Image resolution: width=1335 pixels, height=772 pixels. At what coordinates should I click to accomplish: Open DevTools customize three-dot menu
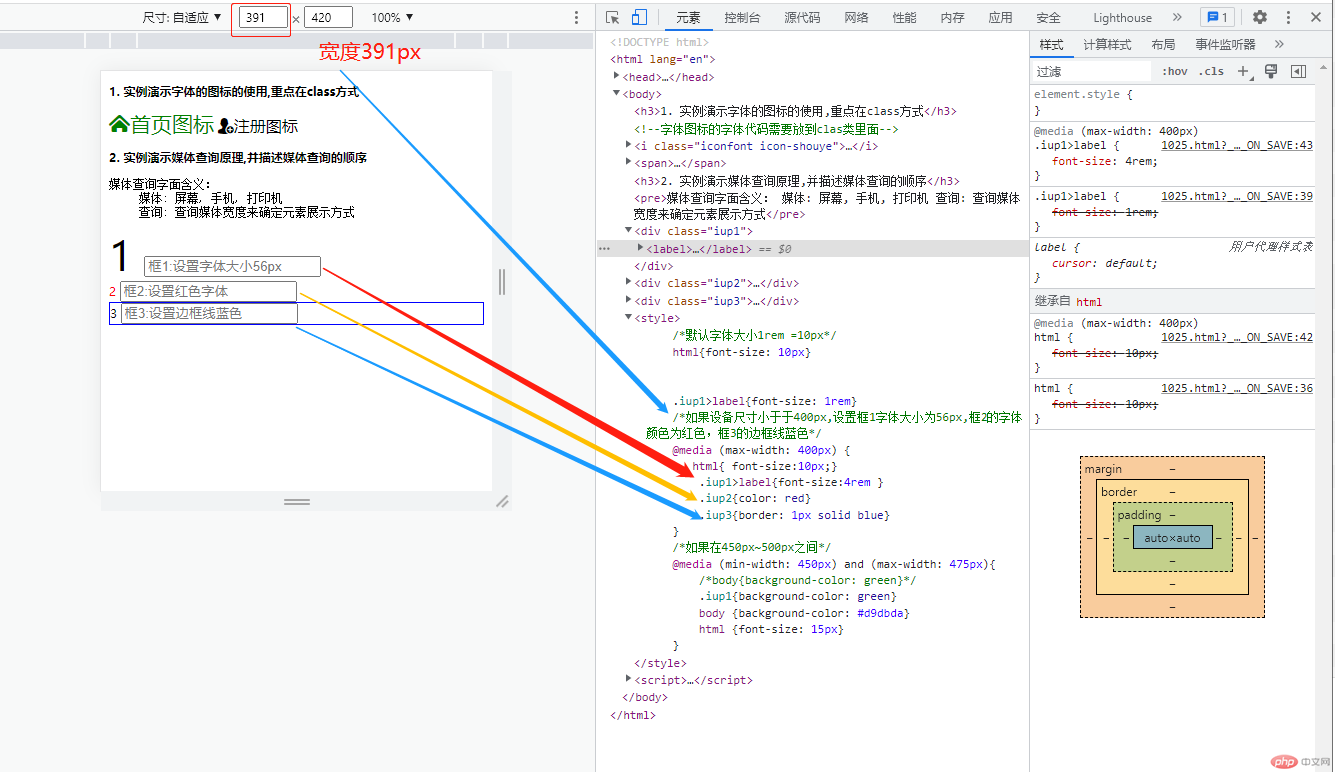pyautogui.click(x=1288, y=17)
